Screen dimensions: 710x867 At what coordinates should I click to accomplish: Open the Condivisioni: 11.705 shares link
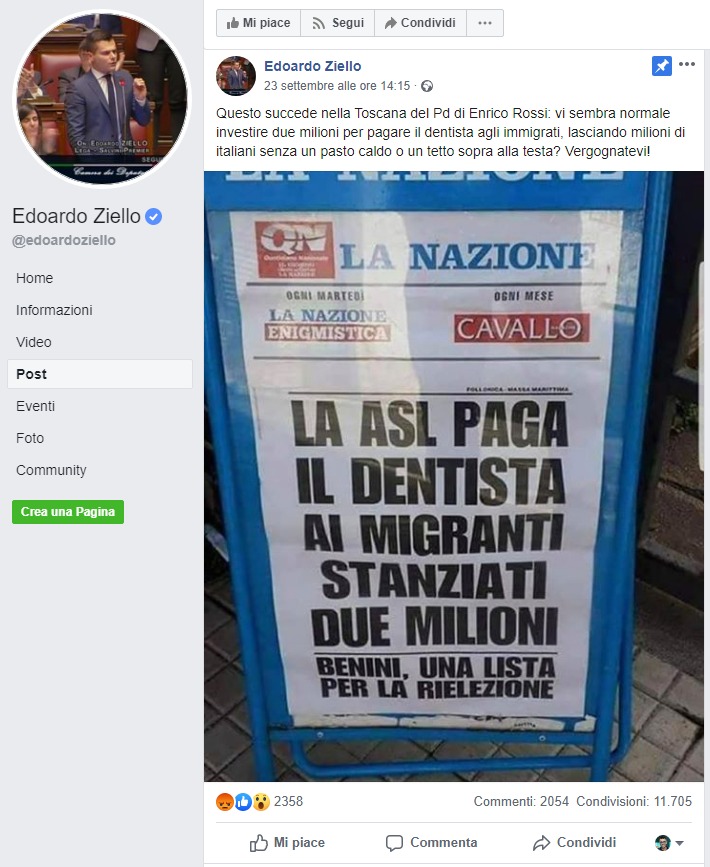tap(634, 802)
